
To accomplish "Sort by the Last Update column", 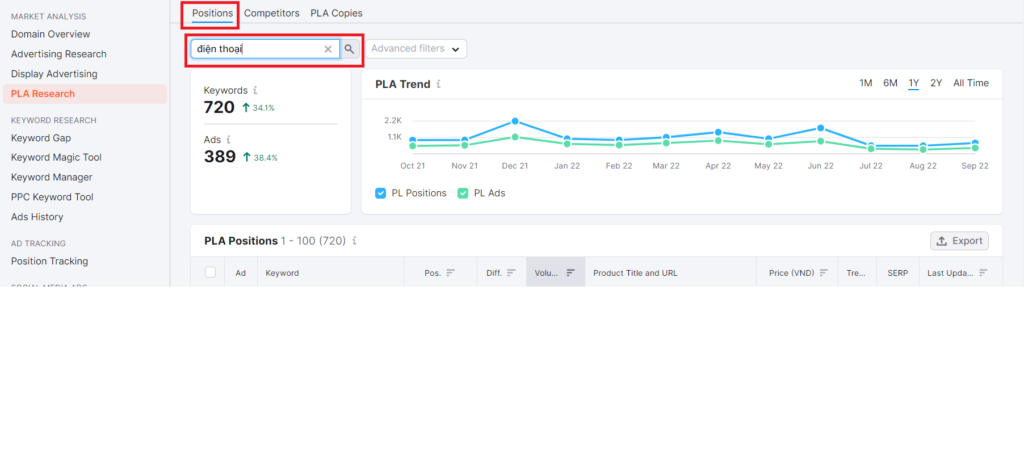I will pos(957,273).
